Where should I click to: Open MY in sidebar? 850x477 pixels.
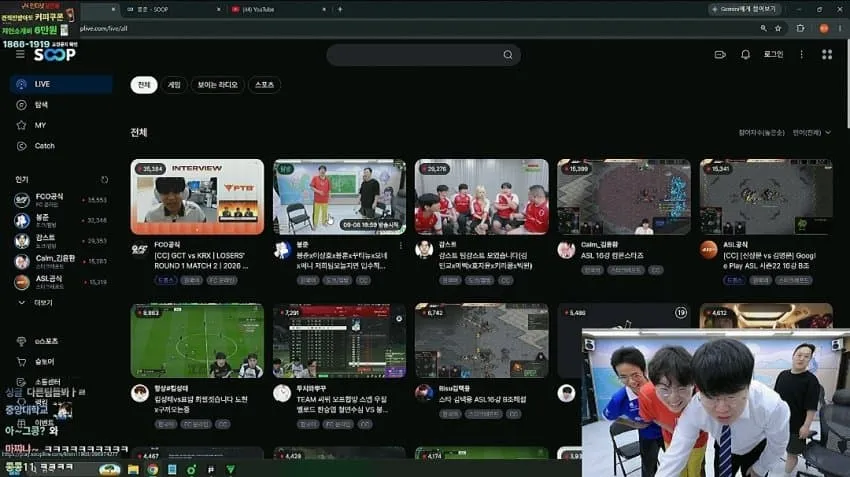coord(61,125)
